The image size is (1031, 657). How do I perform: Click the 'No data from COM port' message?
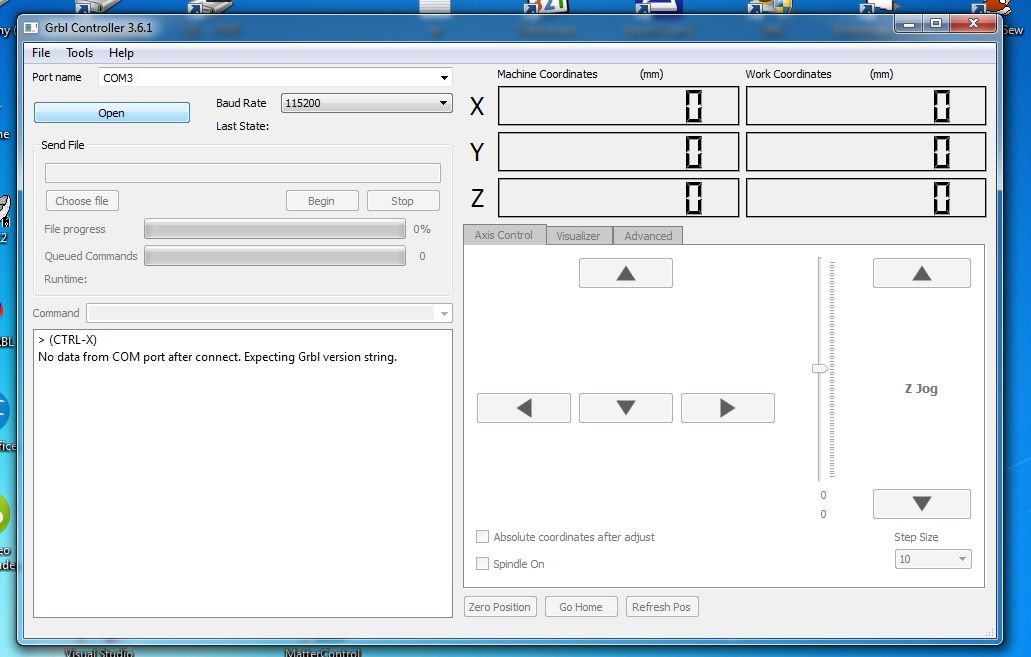(x=218, y=357)
